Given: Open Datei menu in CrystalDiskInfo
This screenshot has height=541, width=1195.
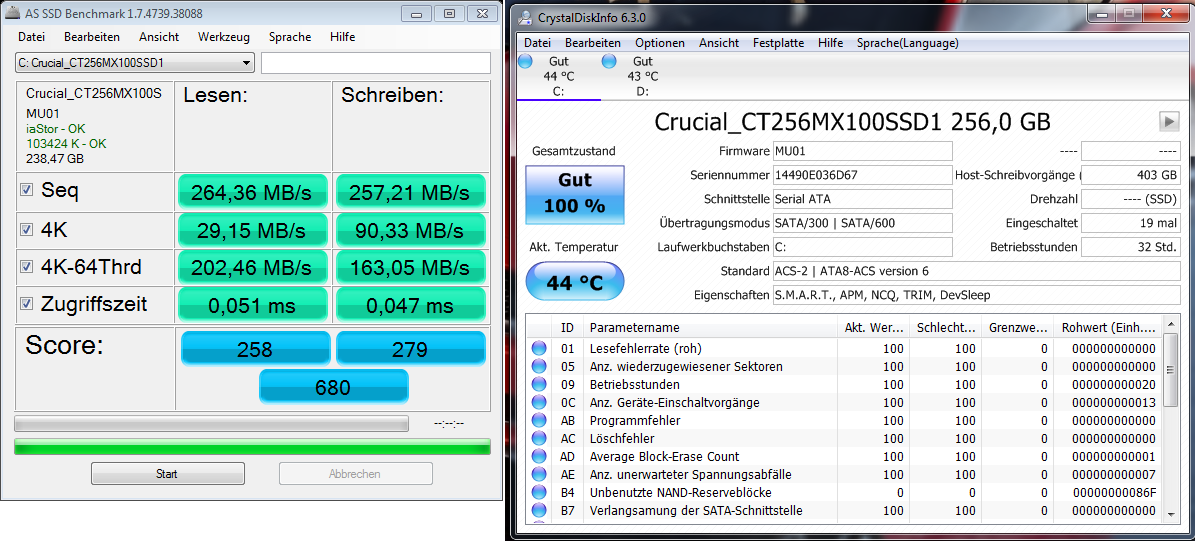Looking at the screenshot, I should (x=537, y=43).
